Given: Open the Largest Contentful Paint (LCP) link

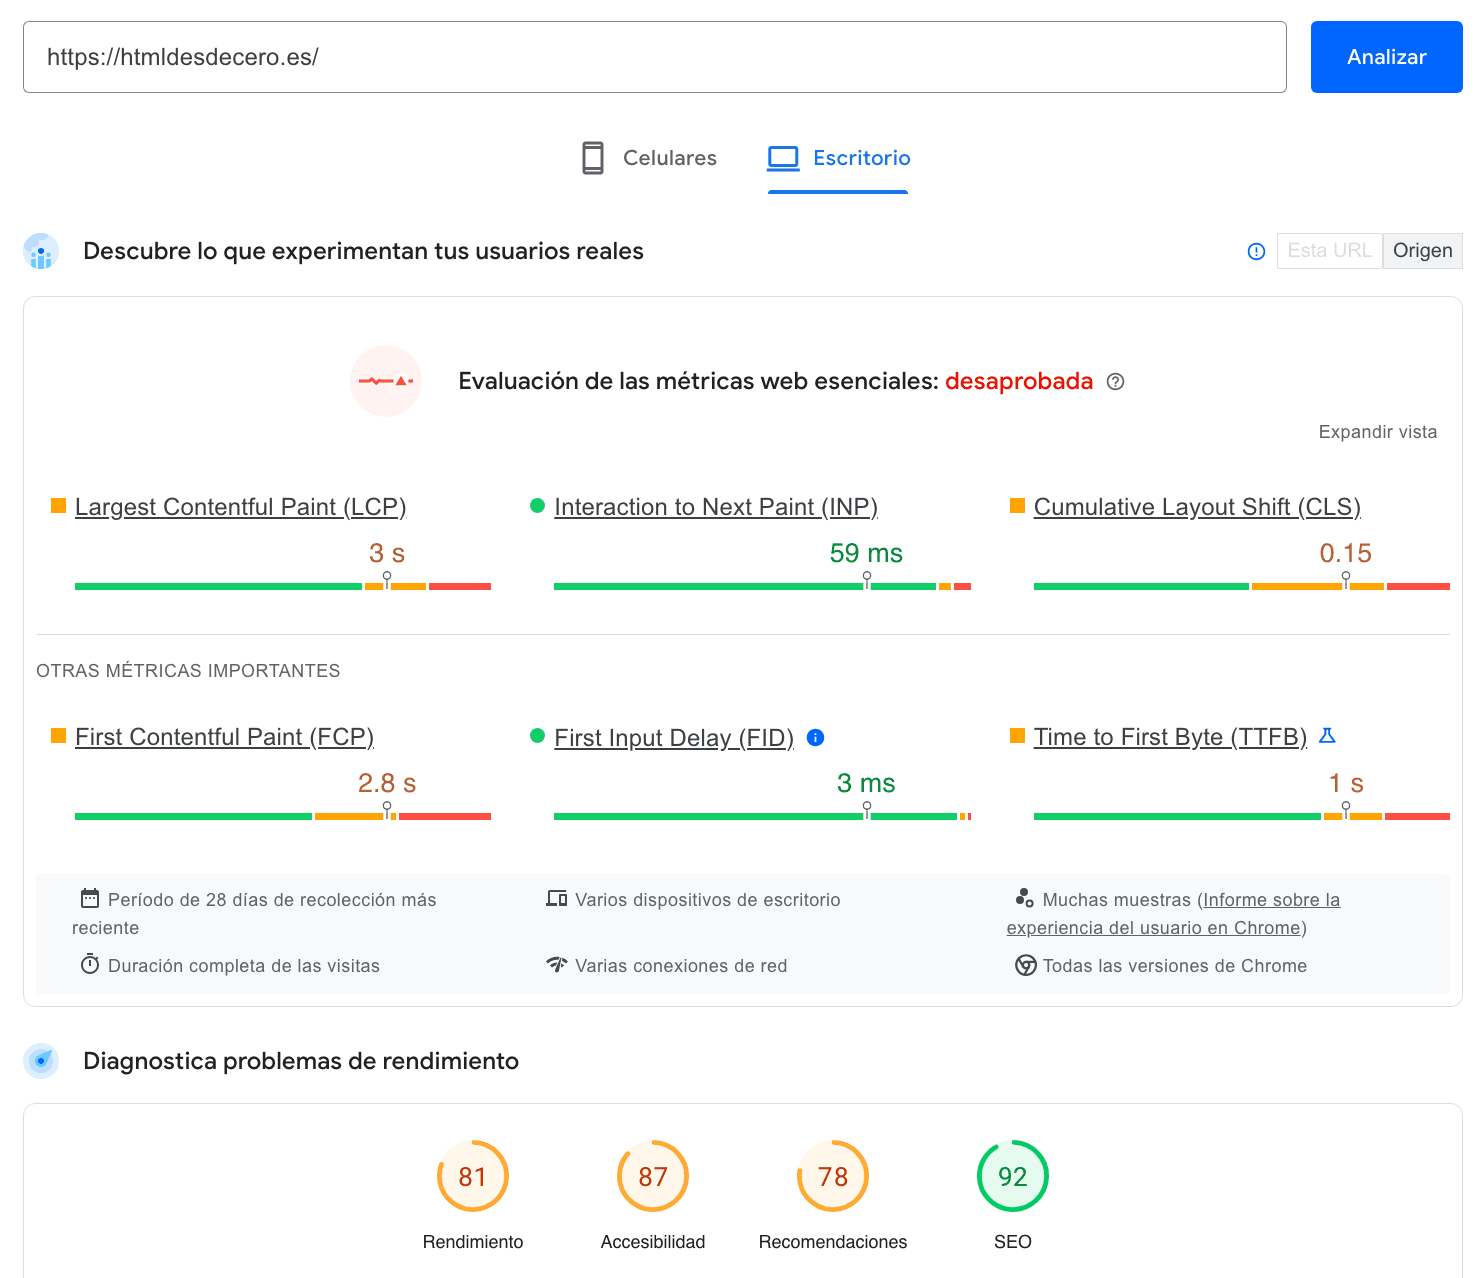Looking at the screenshot, I should point(240,507).
